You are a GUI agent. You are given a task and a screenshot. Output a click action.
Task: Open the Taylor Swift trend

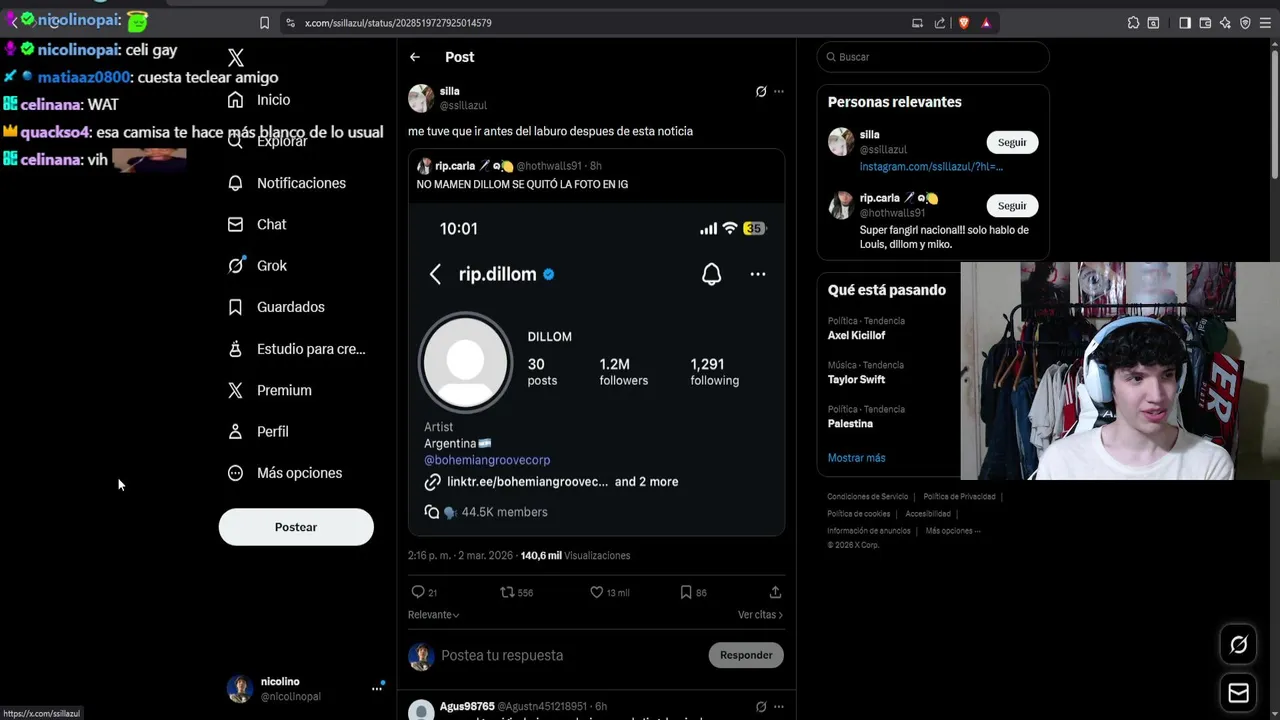856,380
